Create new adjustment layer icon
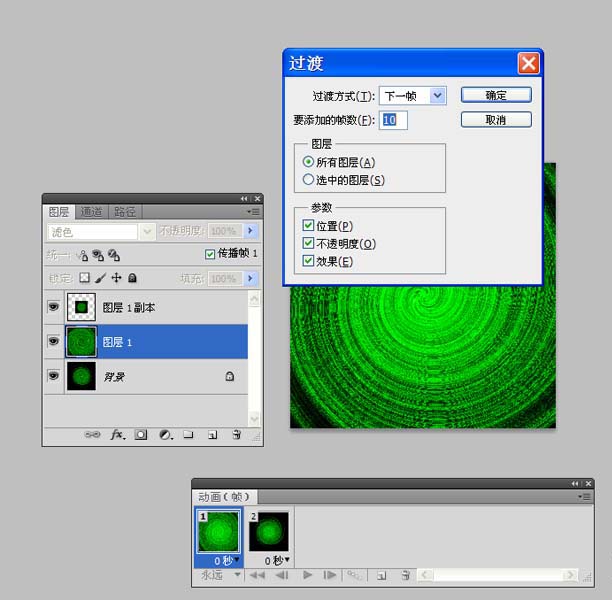Viewport: 612px width, 600px height. coord(166,434)
